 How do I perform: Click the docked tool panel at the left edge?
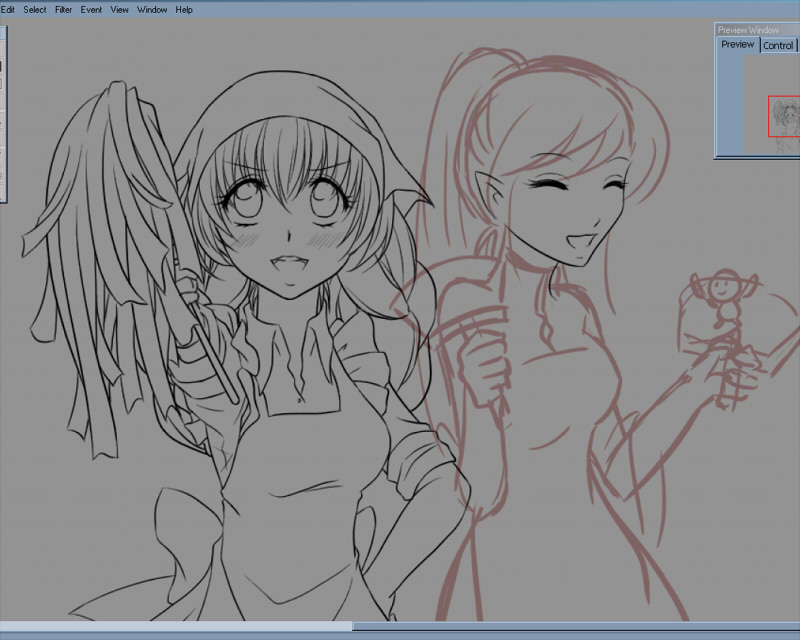[3, 110]
